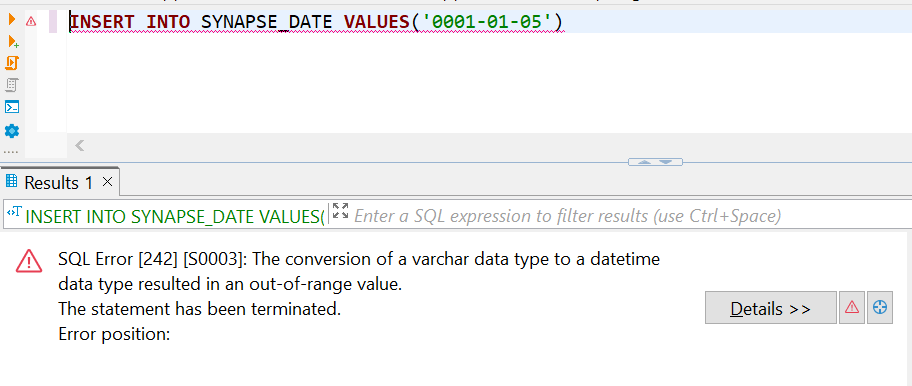Image resolution: width=912 pixels, height=386 pixels.
Task: Close the Results 1 tab
Action: (107, 182)
